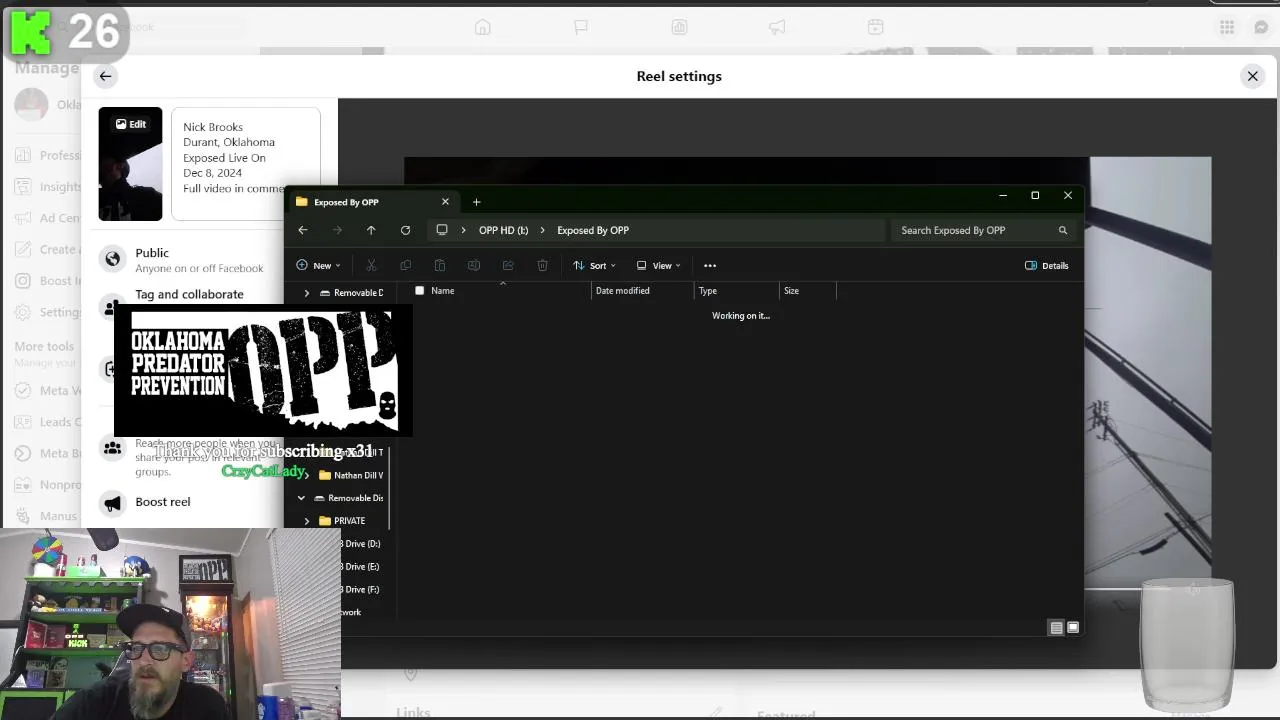This screenshot has width=1280, height=720.
Task: Click the Boost reel megaphone icon
Action: 113,502
